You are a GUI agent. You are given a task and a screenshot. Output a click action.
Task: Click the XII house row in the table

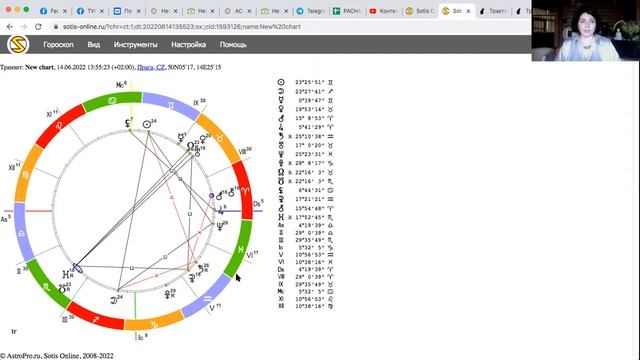point(305,306)
